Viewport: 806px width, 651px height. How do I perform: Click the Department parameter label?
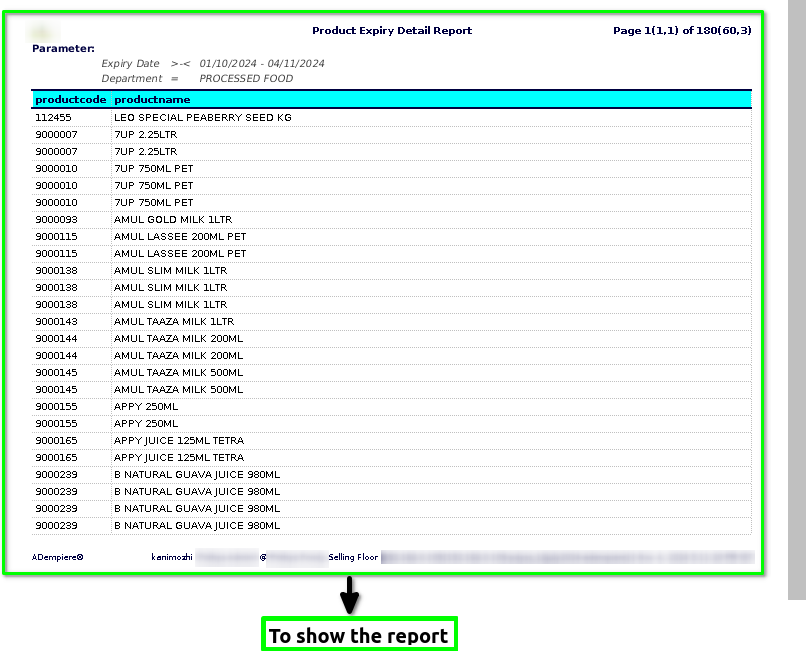(x=132, y=79)
